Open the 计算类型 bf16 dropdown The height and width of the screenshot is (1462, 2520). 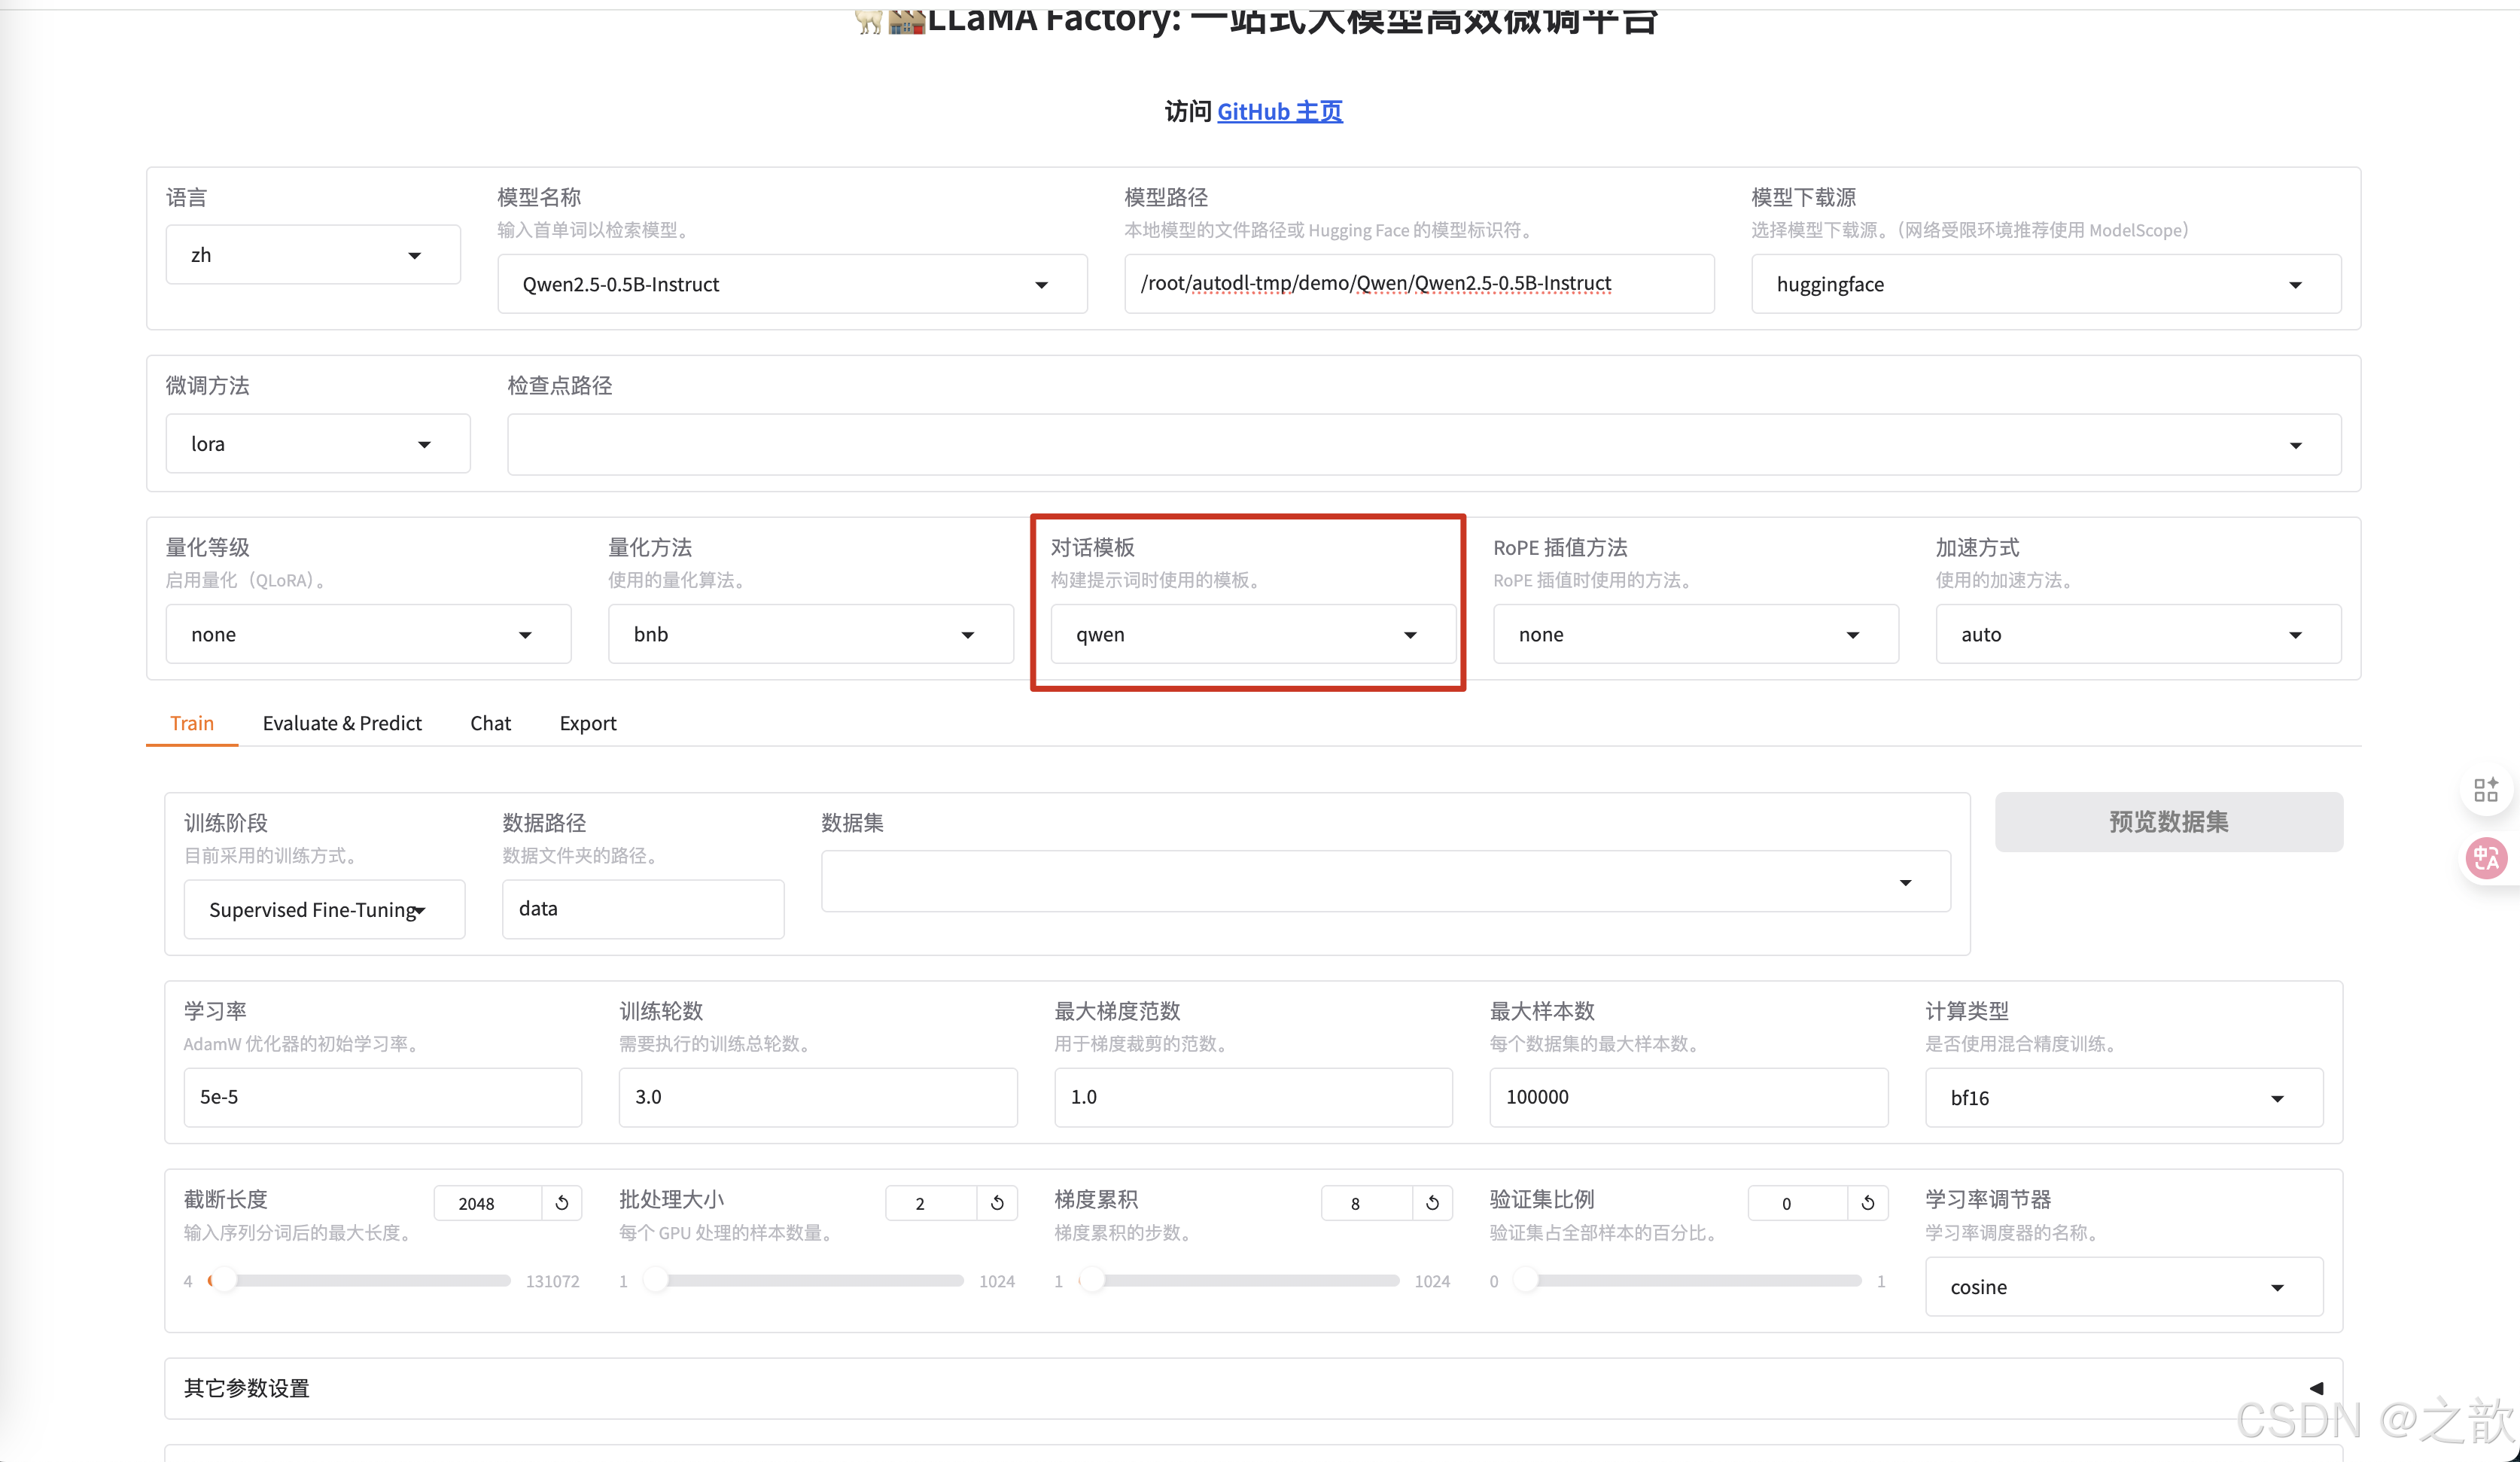[x=2124, y=1097]
